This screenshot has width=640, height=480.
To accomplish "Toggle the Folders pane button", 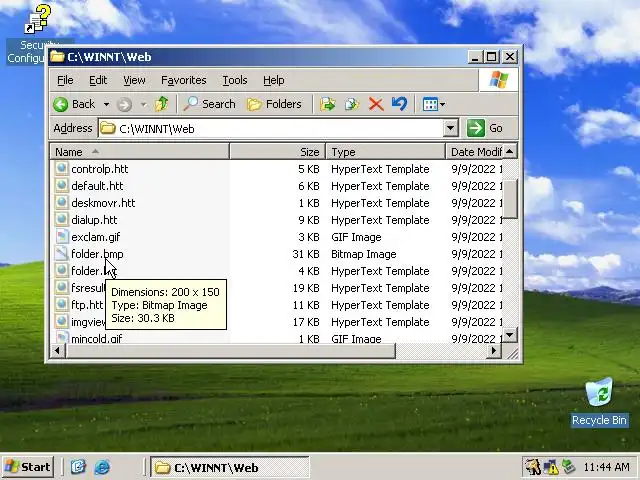I will (274, 104).
